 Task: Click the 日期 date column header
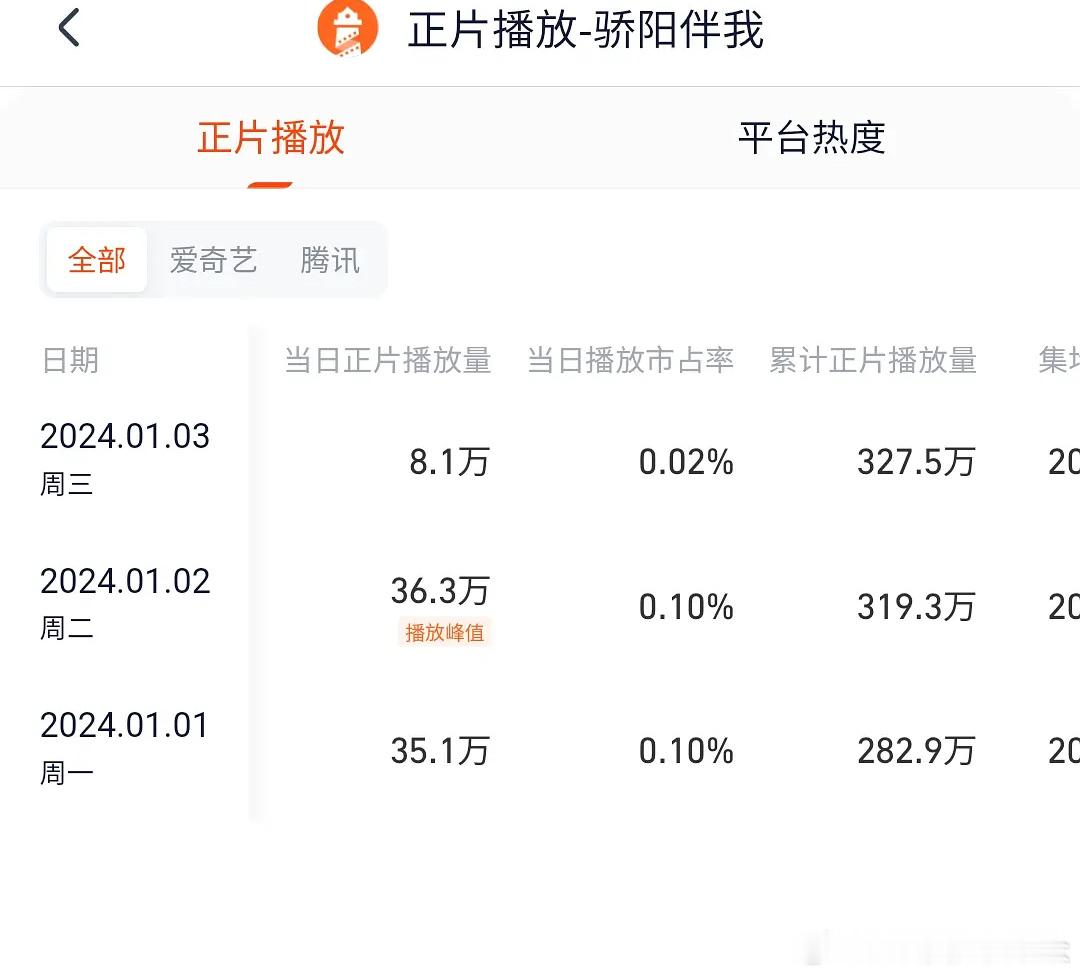pyautogui.click(x=70, y=361)
